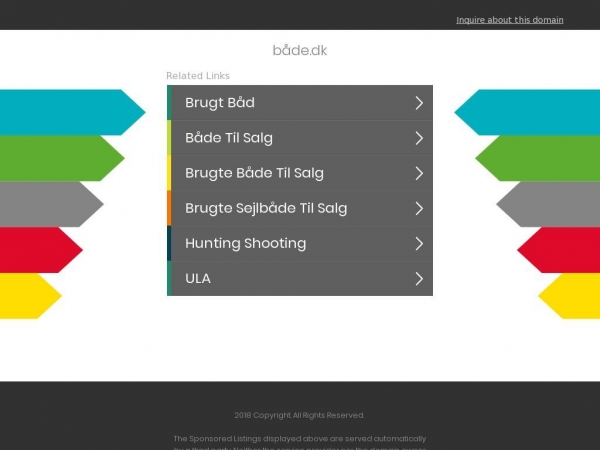Click the chevron next to Hunting Shooting

(x=419, y=243)
